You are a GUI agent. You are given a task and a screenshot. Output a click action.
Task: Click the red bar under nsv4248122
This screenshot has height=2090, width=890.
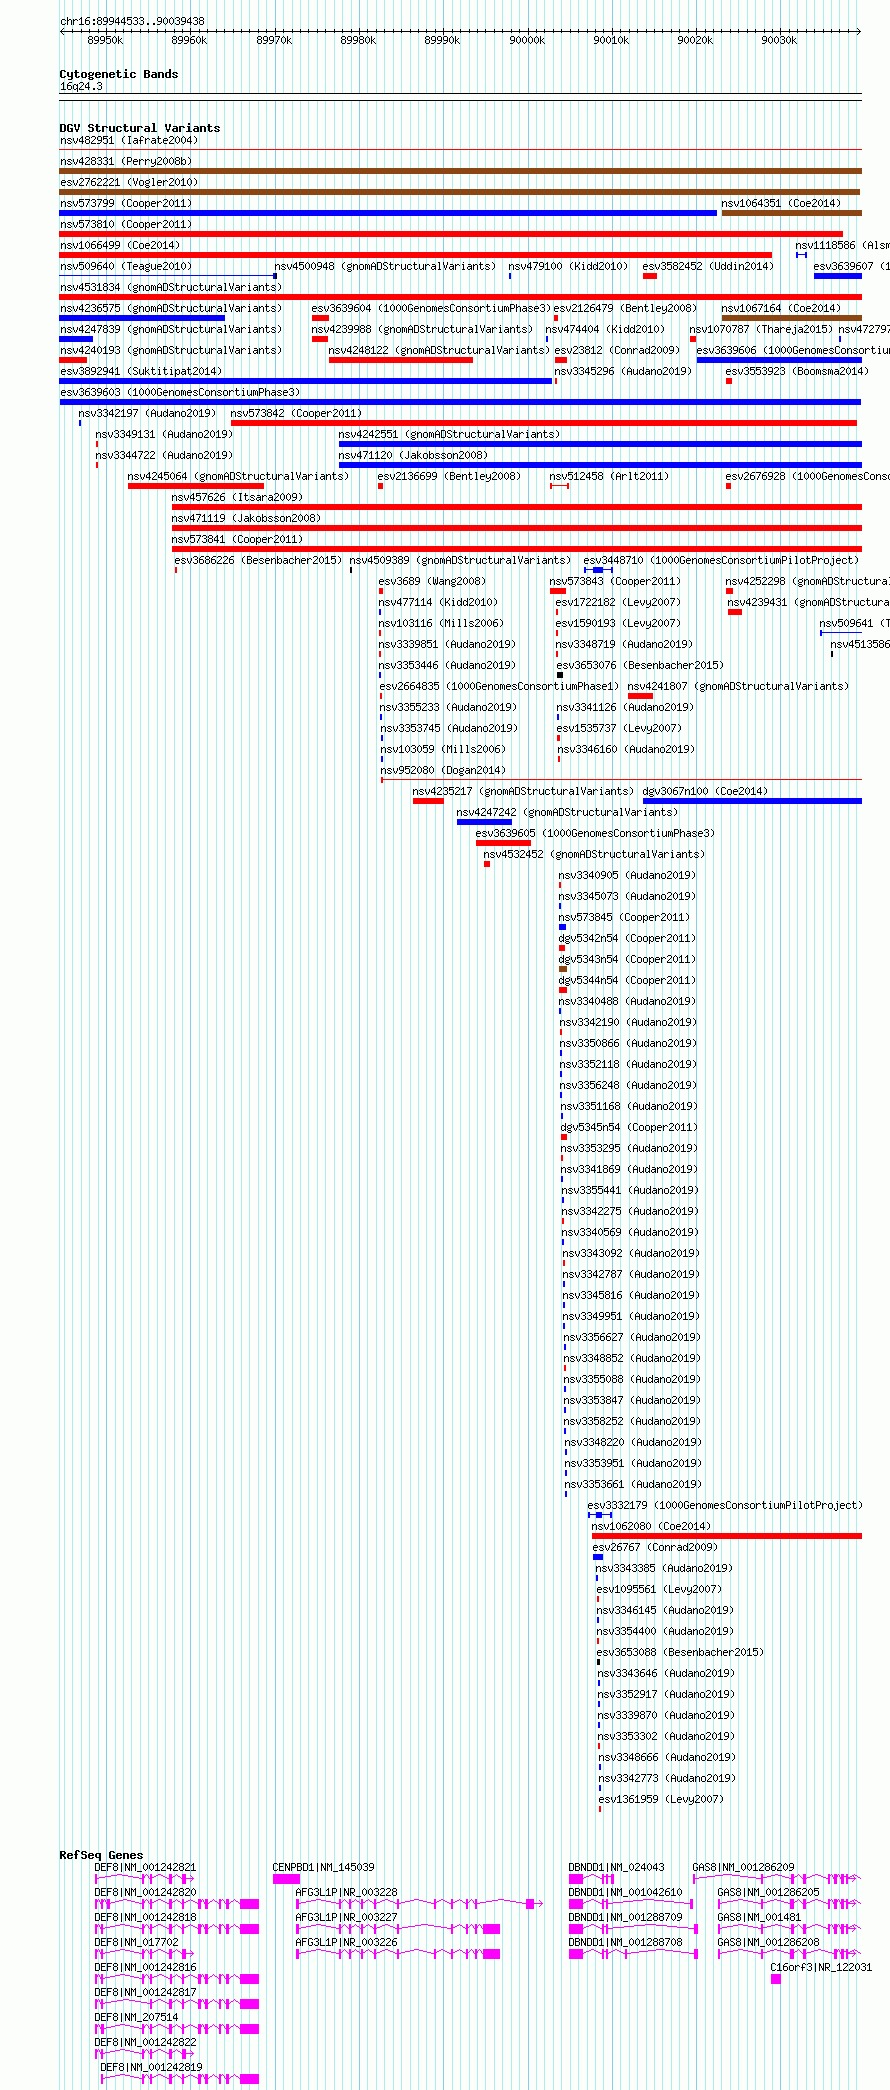pos(401,360)
